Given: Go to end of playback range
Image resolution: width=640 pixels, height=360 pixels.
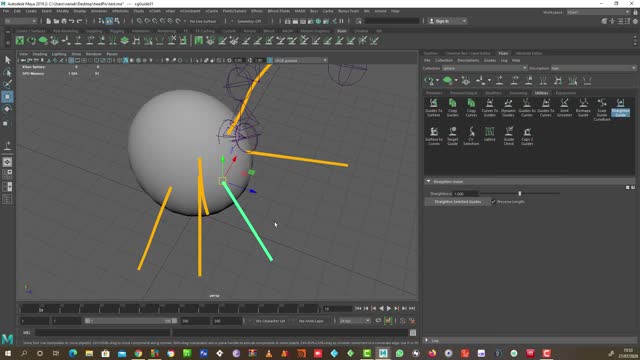Looking at the screenshot, I should tap(412, 309).
